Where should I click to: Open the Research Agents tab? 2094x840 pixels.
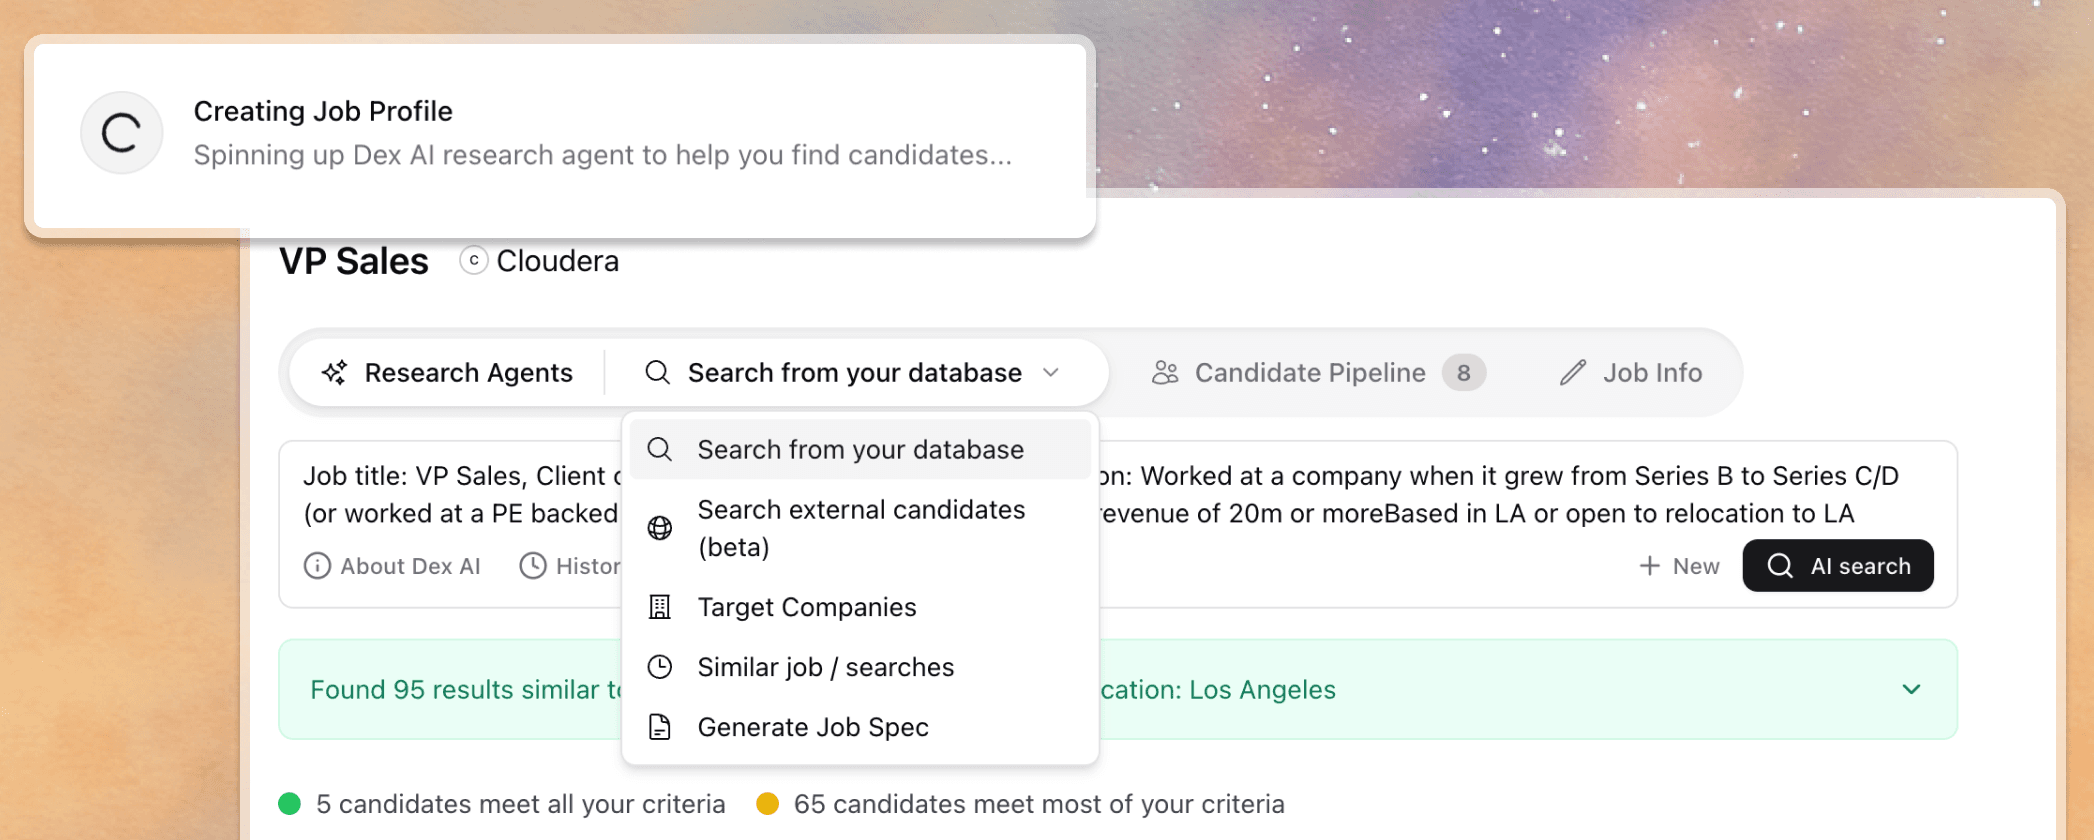pos(448,373)
